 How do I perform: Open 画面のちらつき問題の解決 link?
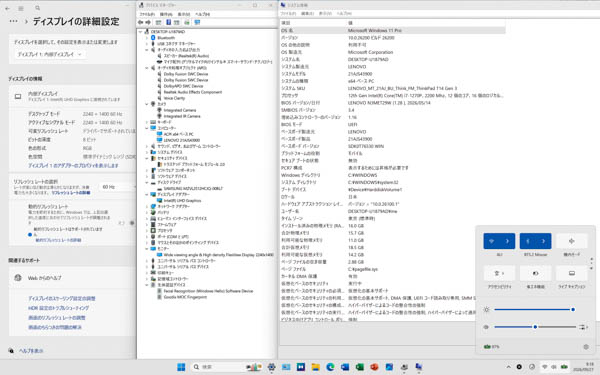click(55, 328)
